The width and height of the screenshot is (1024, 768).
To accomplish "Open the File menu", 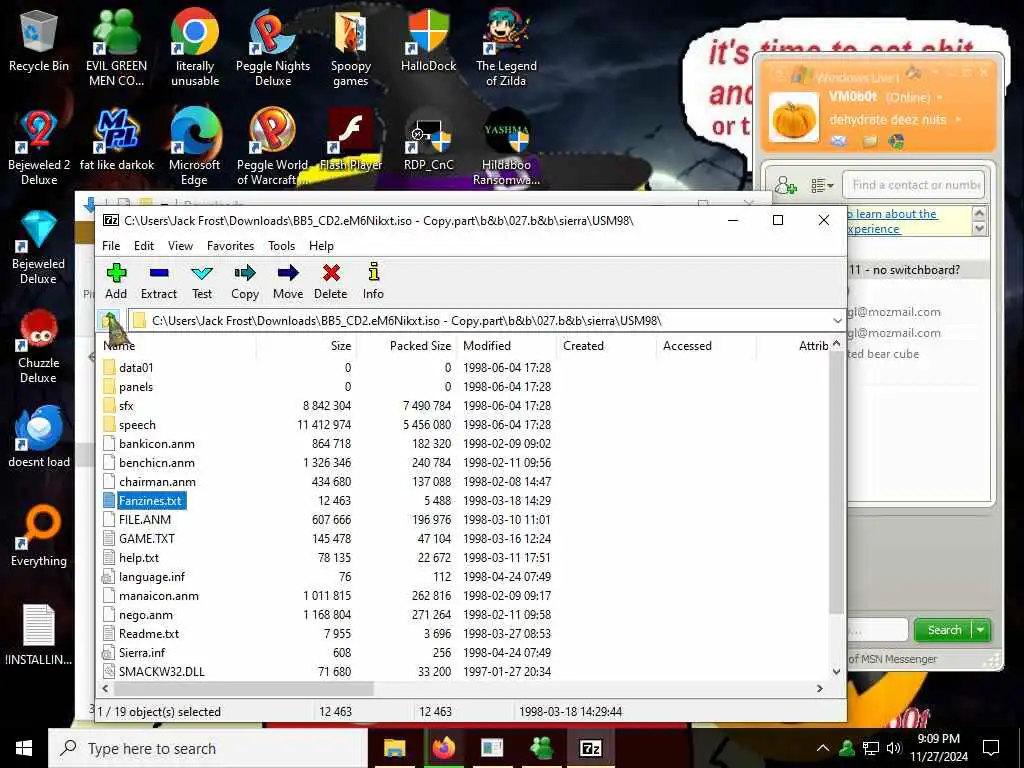I will pyautogui.click(x=111, y=246).
